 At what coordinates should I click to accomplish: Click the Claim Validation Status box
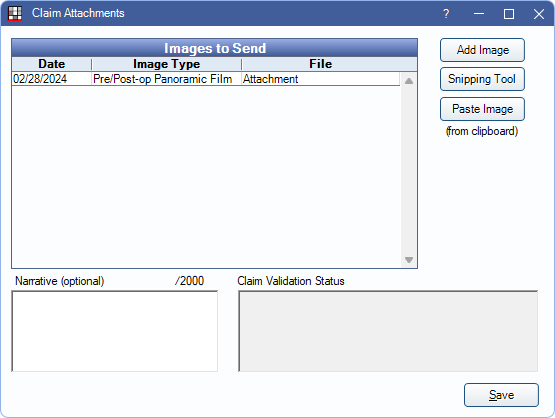(388, 331)
